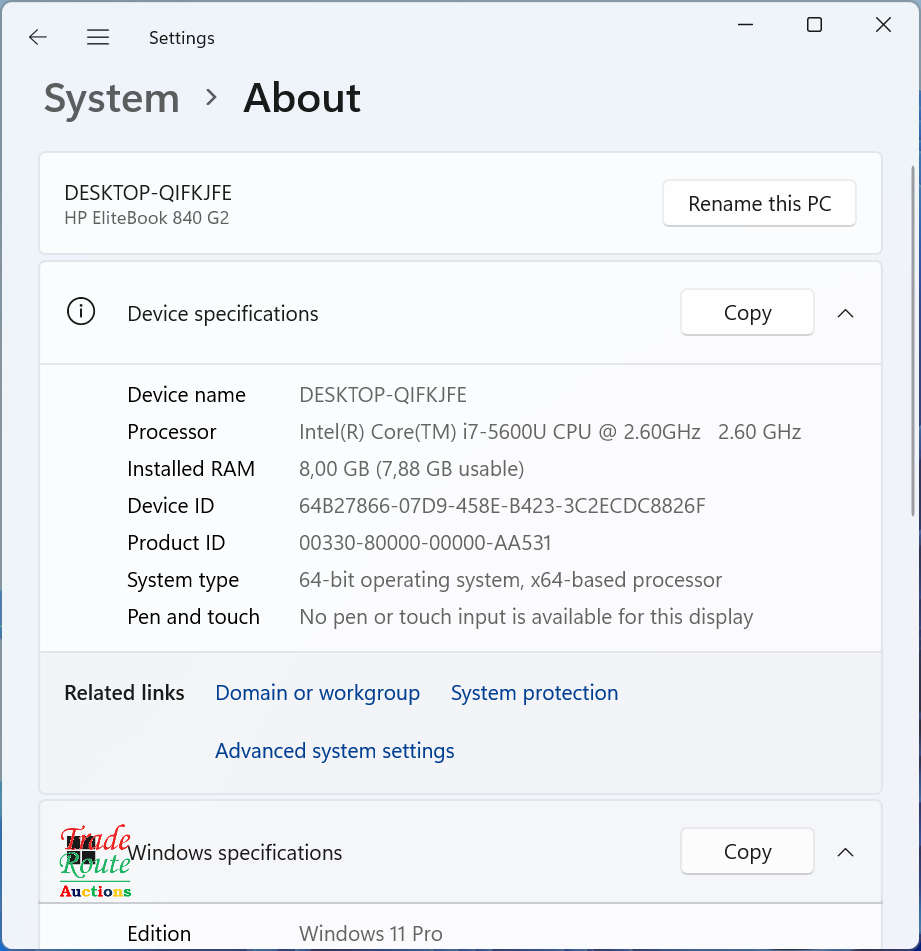Image resolution: width=921 pixels, height=951 pixels.
Task: Collapse the Device specifications section
Action: point(845,313)
